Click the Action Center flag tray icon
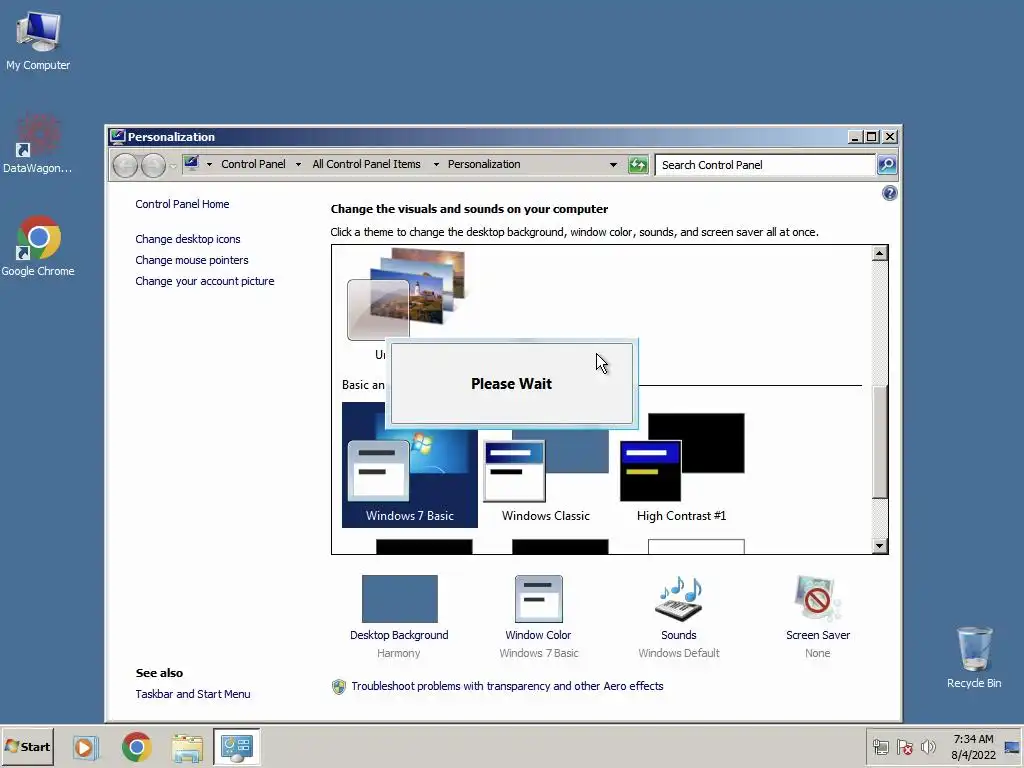1024x768 pixels. pyautogui.click(x=904, y=746)
